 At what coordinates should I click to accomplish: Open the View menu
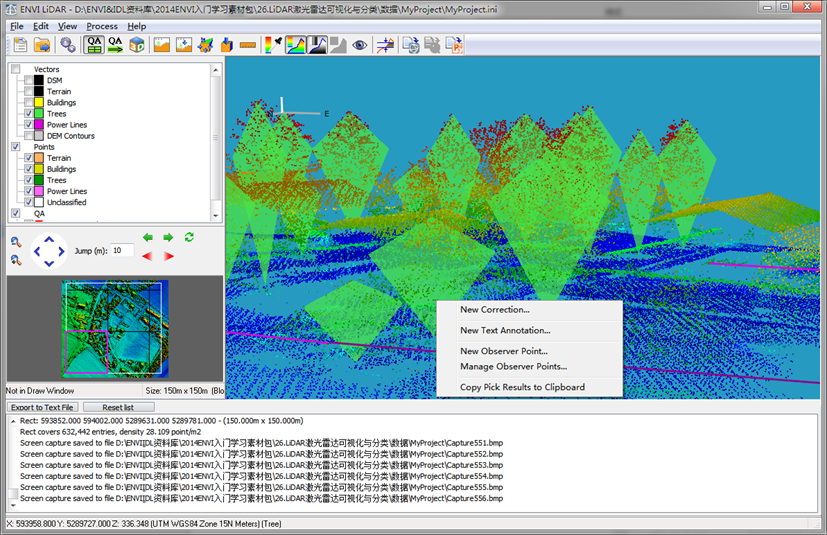(67, 26)
